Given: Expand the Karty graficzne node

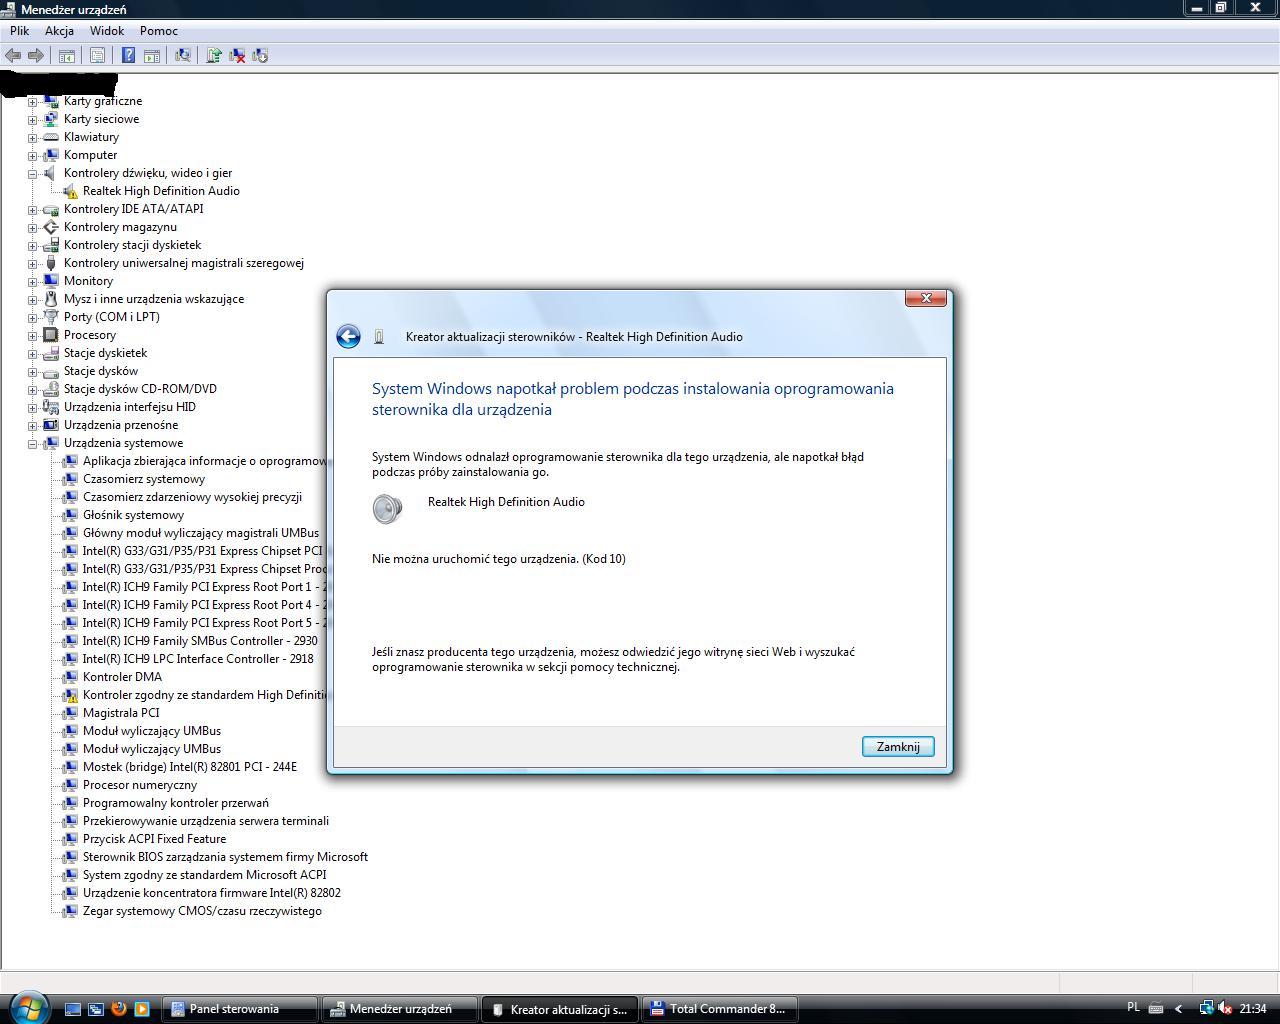Looking at the screenshot, I should point(33,101).
